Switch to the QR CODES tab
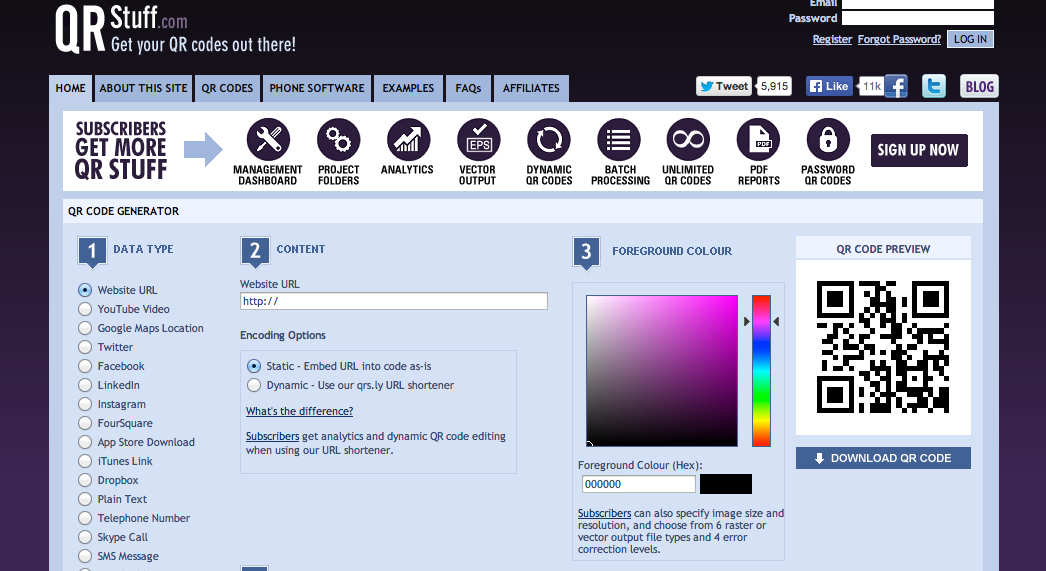1046x571 pixels. [227, 88]
